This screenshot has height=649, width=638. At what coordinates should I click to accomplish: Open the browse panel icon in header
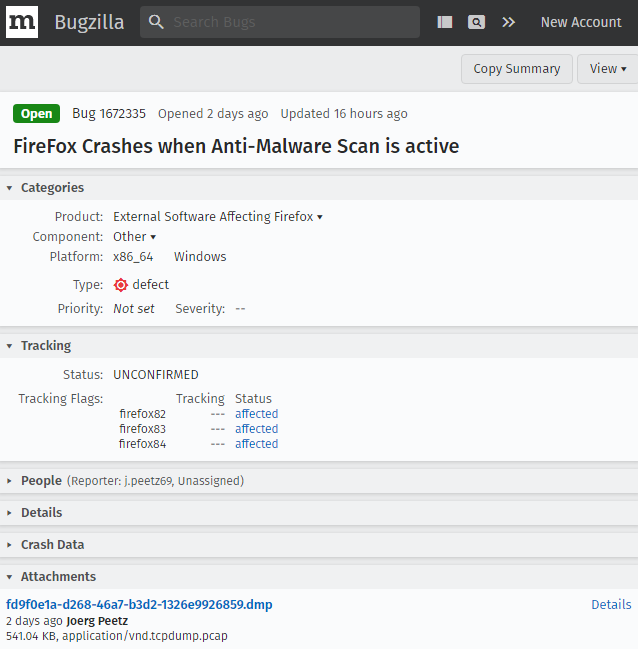coord(445,22)
